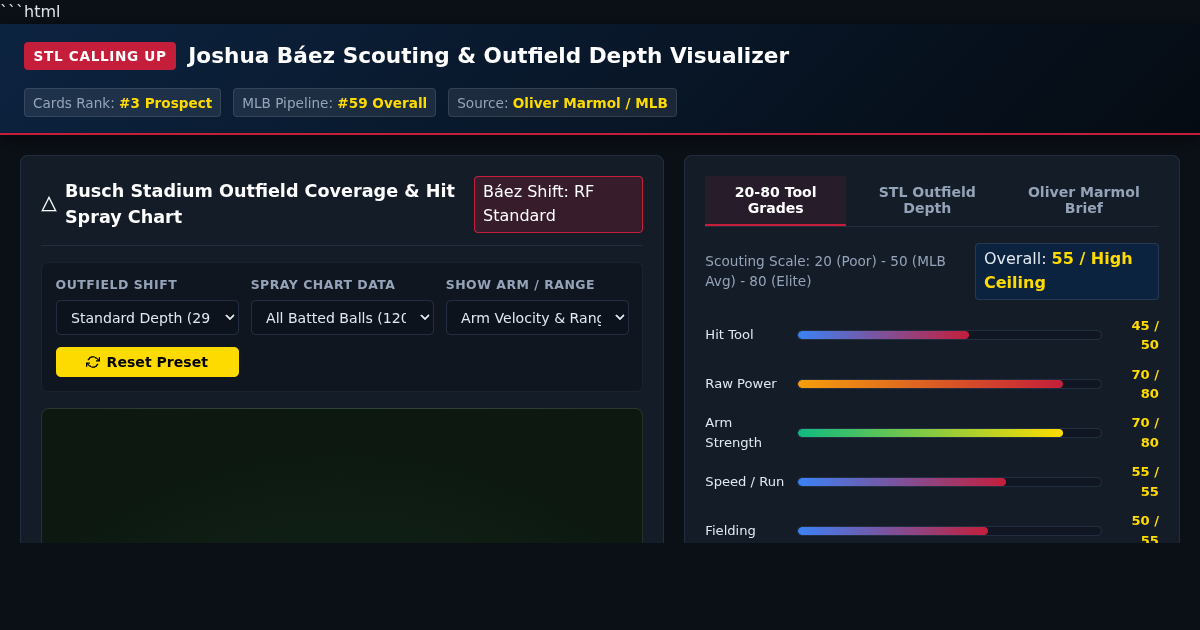Image resolution: width=1200 pixels, height=630 pixels.
Task: Click the Busch Stadium Outfield Coverage heading
Action: click(x=260, y=204)
